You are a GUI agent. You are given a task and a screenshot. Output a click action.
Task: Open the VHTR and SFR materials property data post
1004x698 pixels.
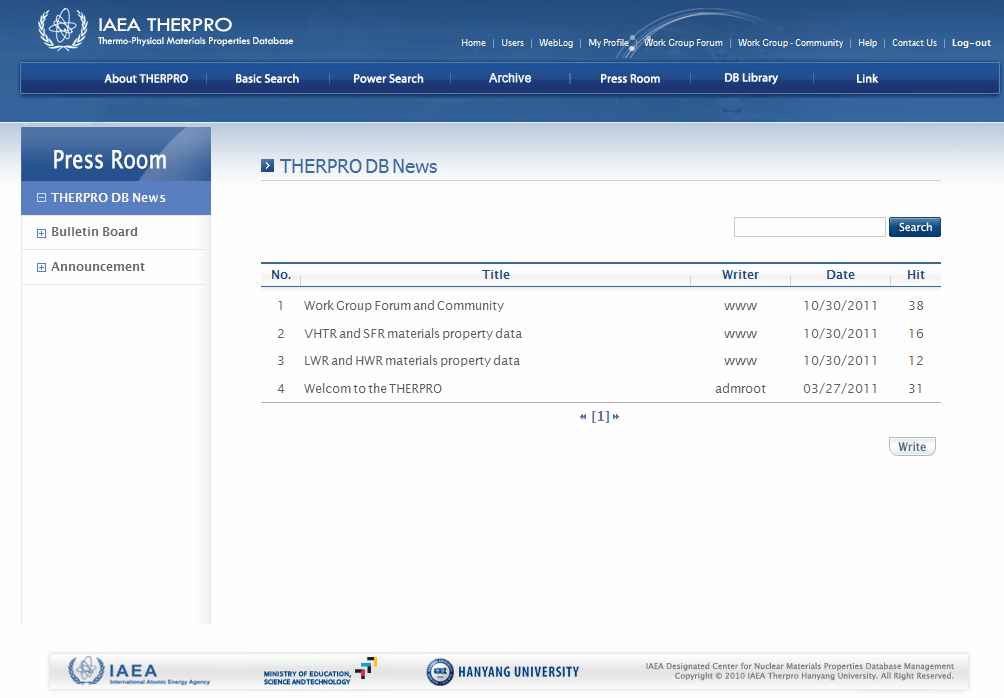(x=413, y=333)
